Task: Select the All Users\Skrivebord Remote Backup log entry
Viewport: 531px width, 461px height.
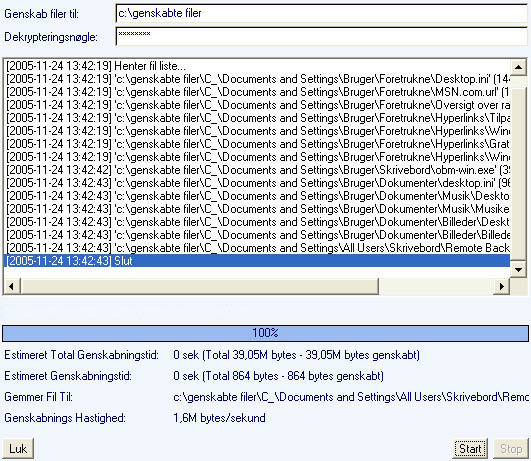Action: (x=257, y=248)
